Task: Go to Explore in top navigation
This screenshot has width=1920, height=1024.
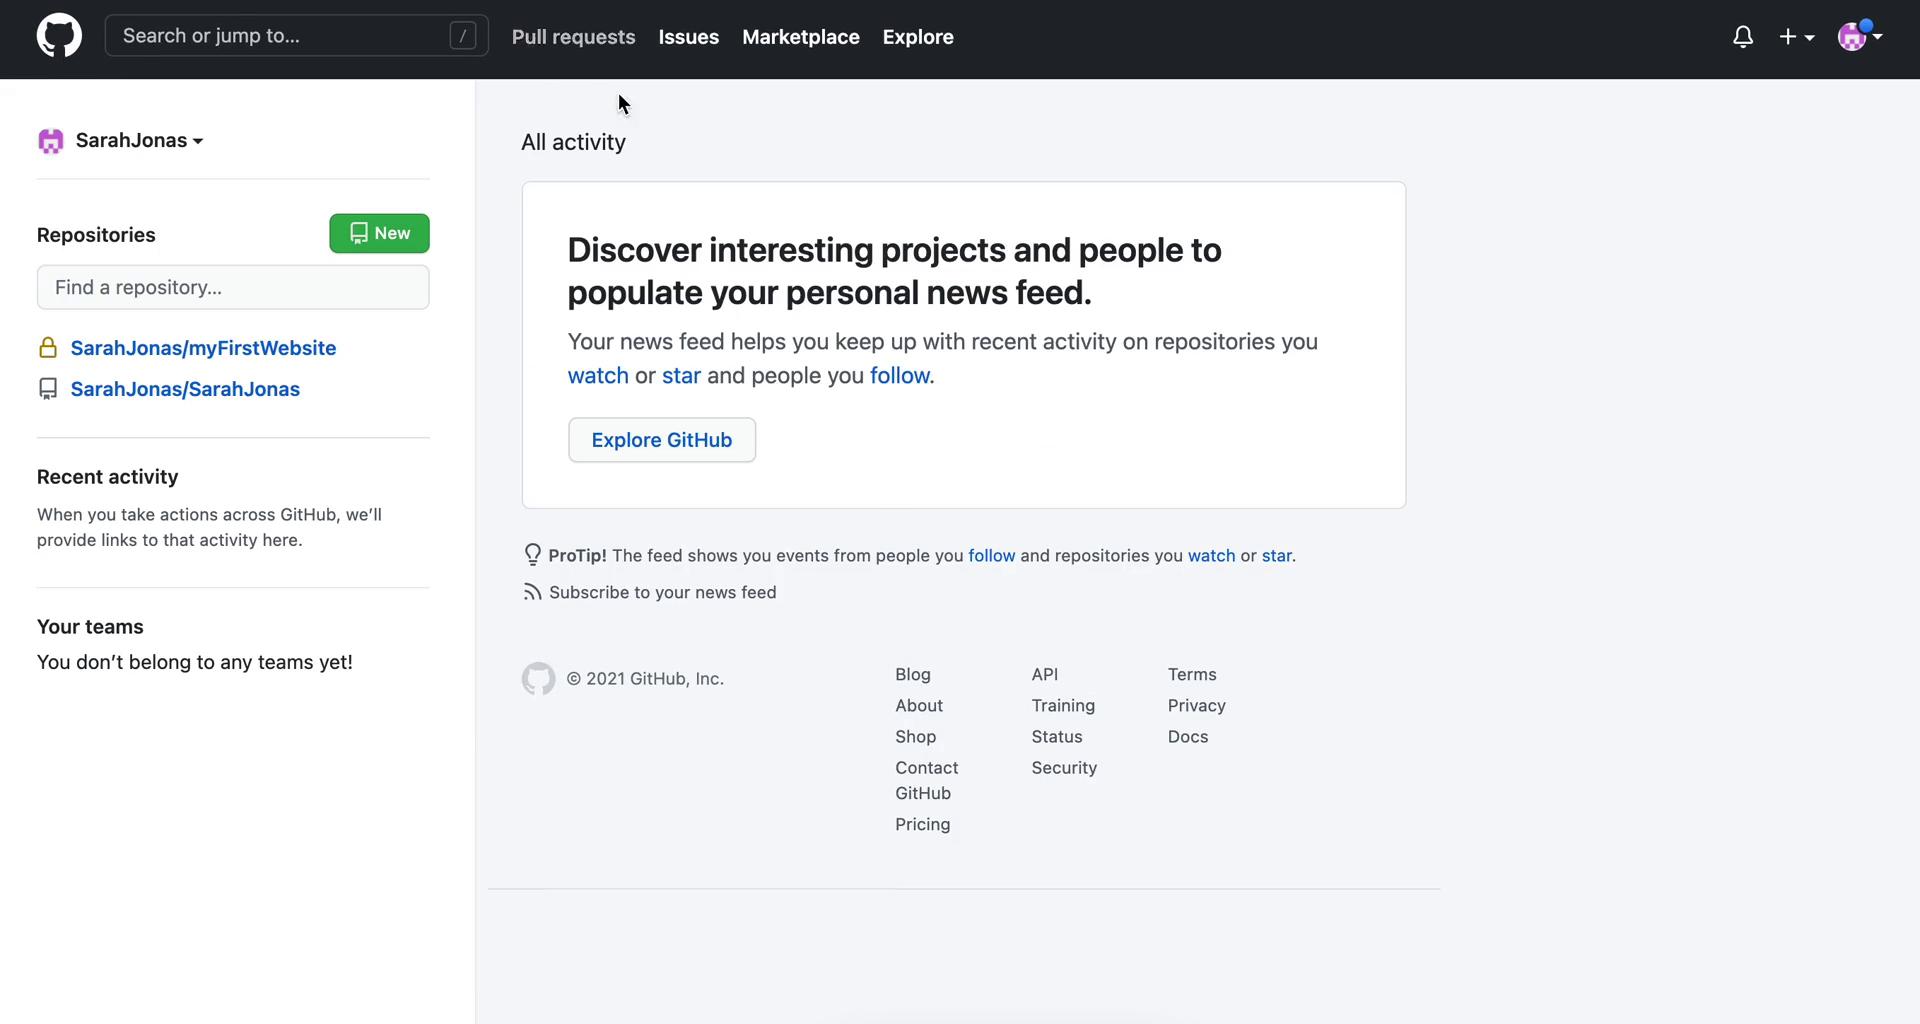Action: click(918, 37)
